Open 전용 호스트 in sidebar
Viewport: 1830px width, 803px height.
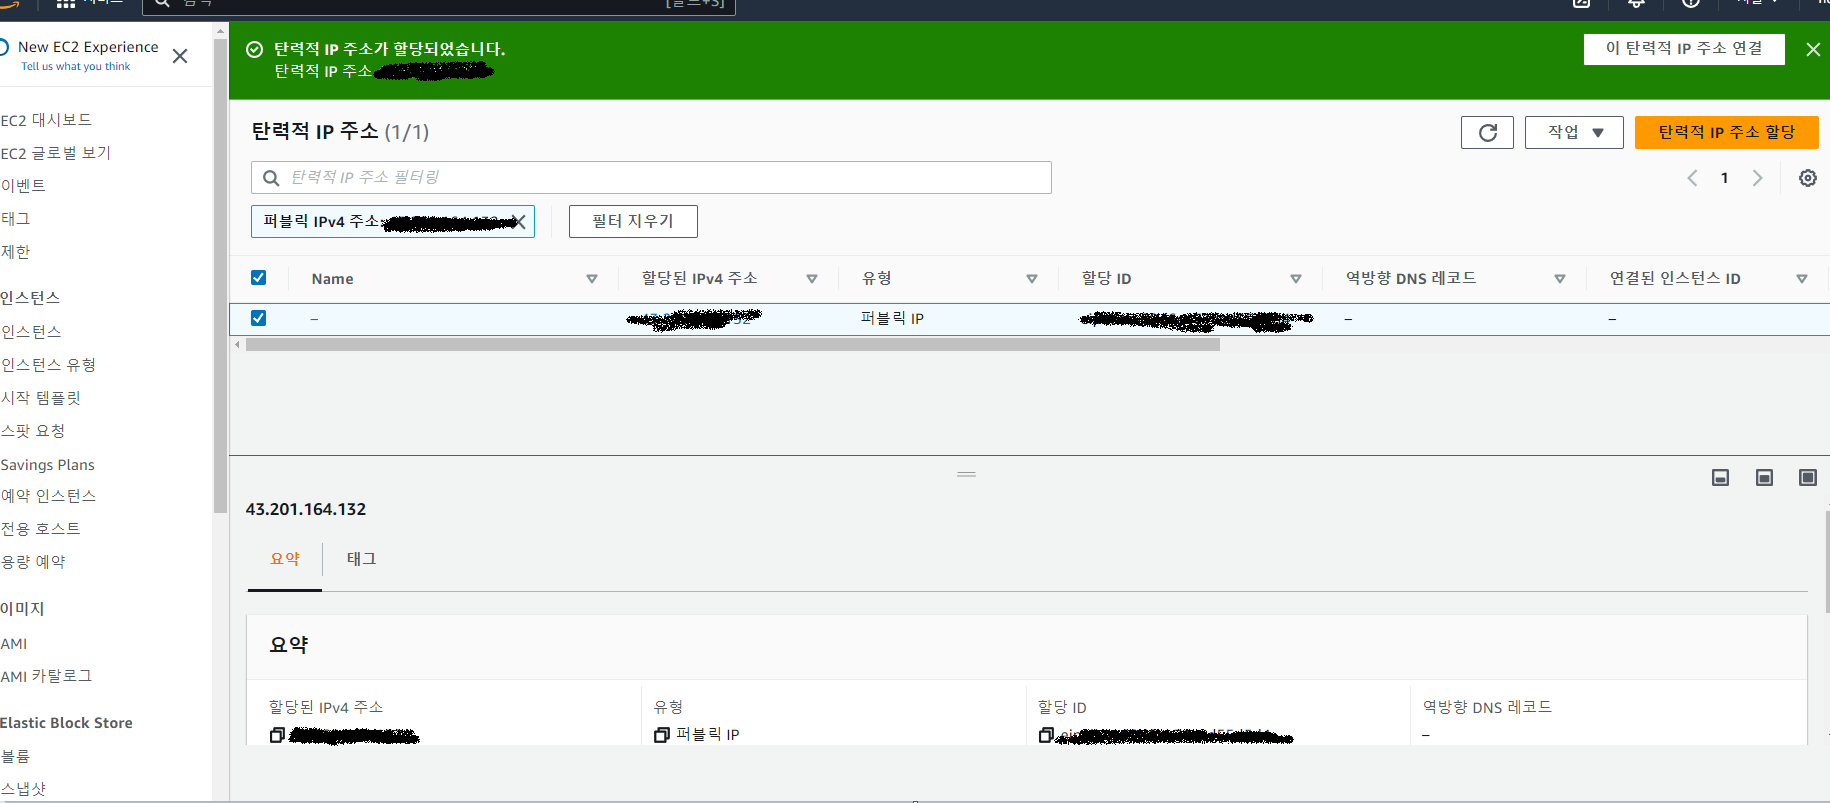click(40, 529)
